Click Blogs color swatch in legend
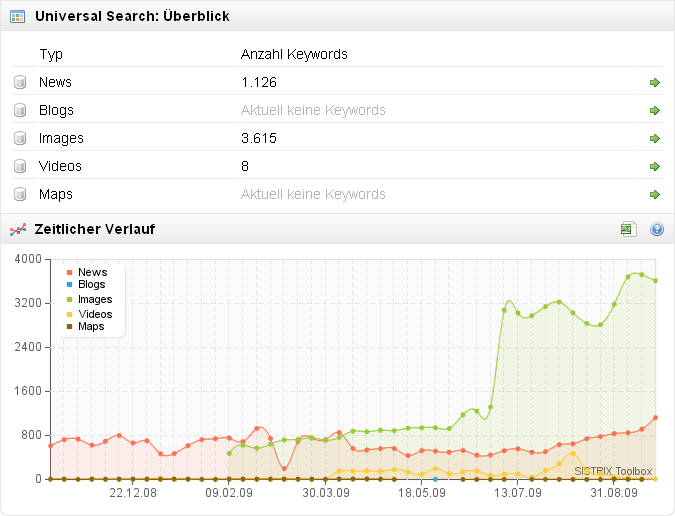Image resolution: width=675 pixels, height=516 pixels. [x=69, y=285]
